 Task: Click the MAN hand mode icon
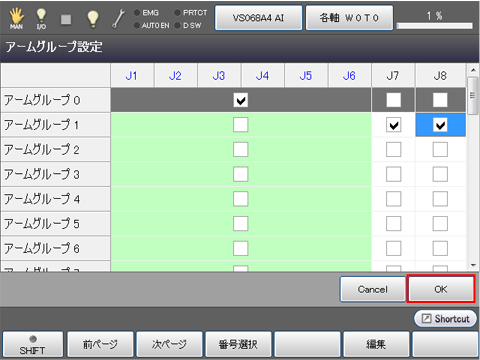click(16, 18)
